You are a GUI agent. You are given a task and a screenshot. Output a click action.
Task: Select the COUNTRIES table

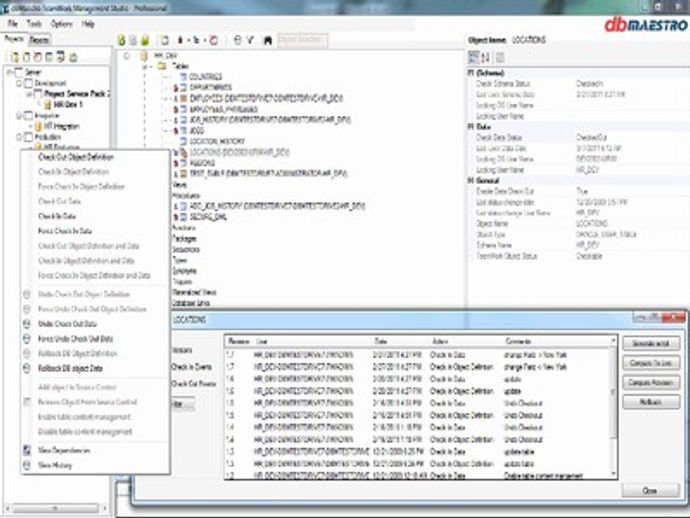point(205,77)
